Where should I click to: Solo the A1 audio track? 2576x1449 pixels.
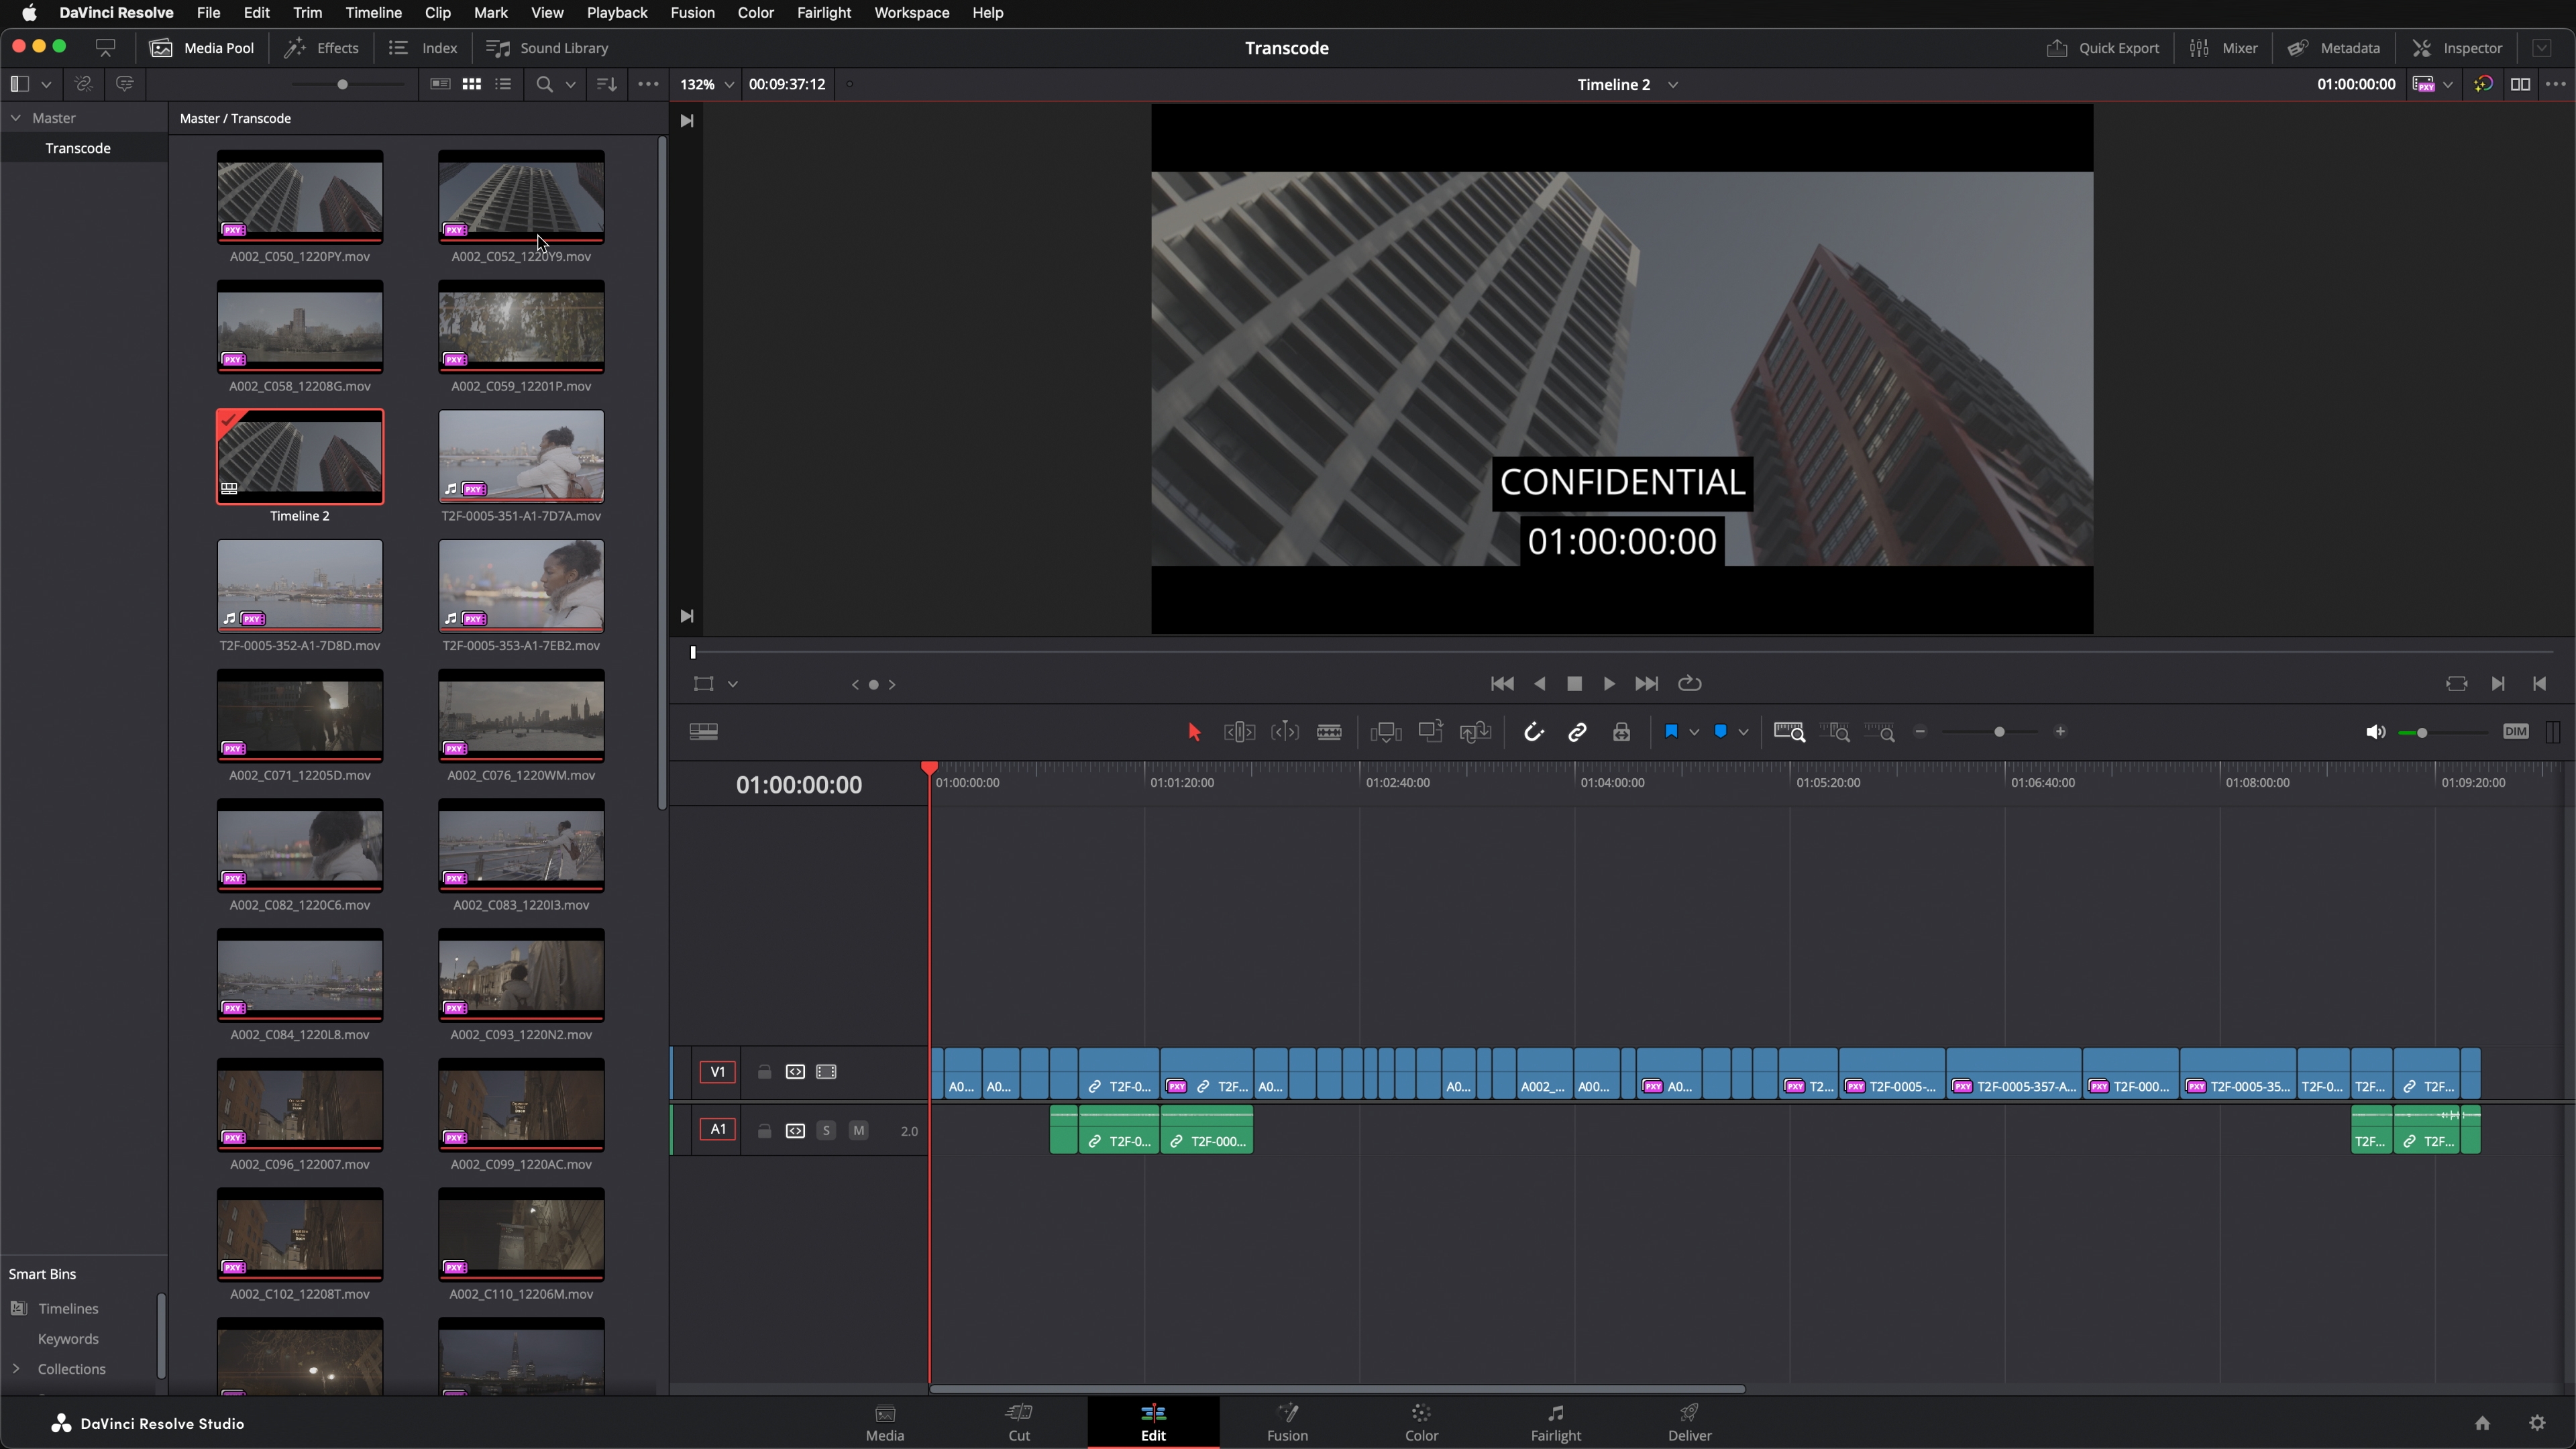[x=827, y=1131]
